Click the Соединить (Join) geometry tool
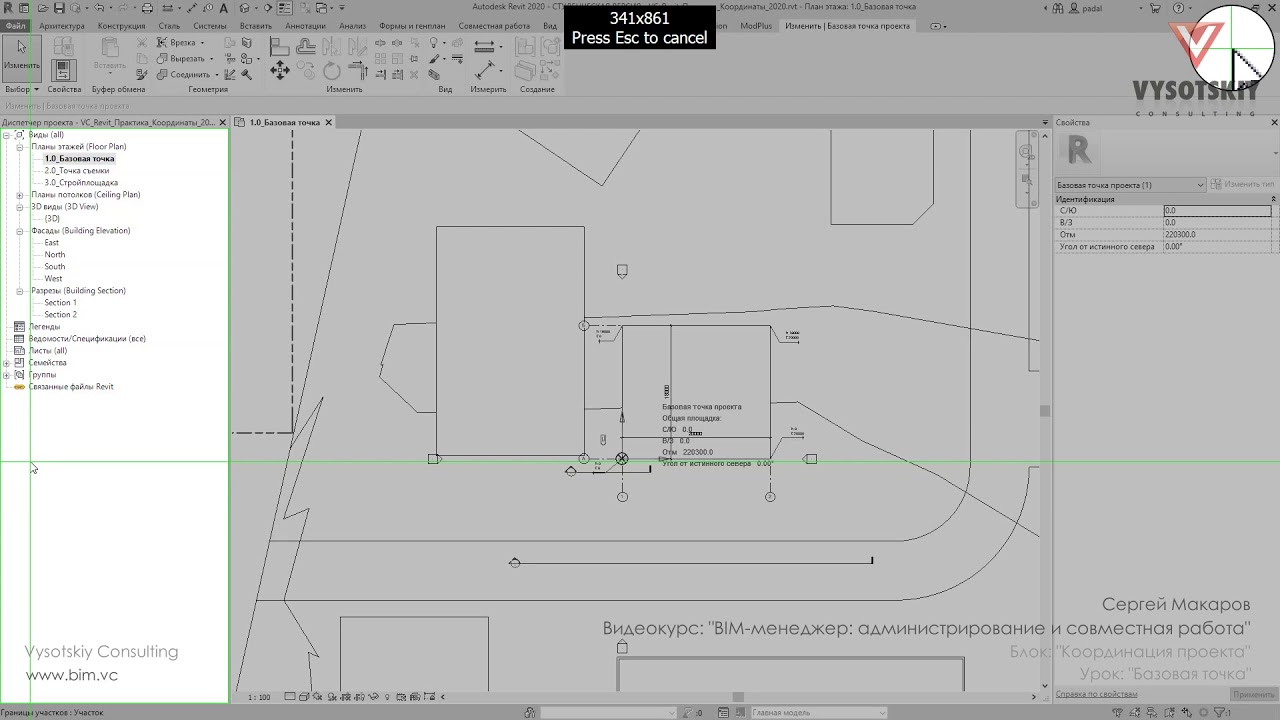This screenshot has height=720, width=1280. (x=187, y=74)
